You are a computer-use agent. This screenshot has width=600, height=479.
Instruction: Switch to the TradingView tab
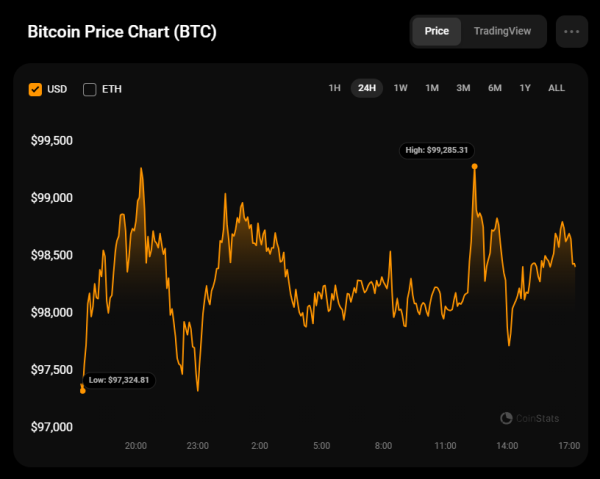(502, 31)
